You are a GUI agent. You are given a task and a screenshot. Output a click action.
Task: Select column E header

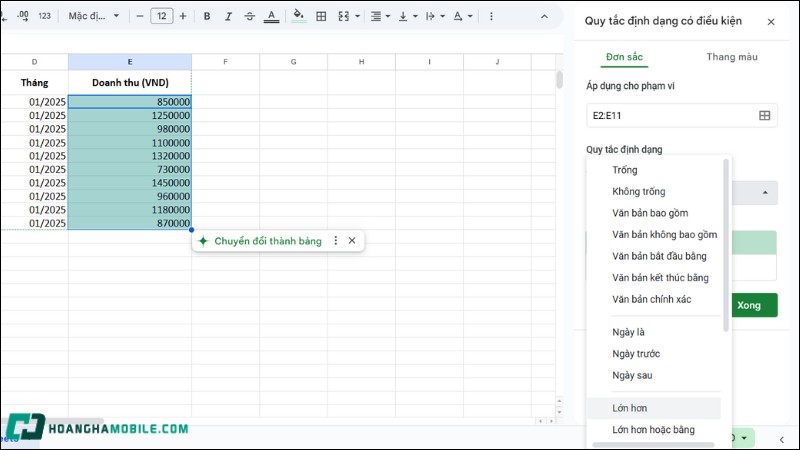point(130,62)
